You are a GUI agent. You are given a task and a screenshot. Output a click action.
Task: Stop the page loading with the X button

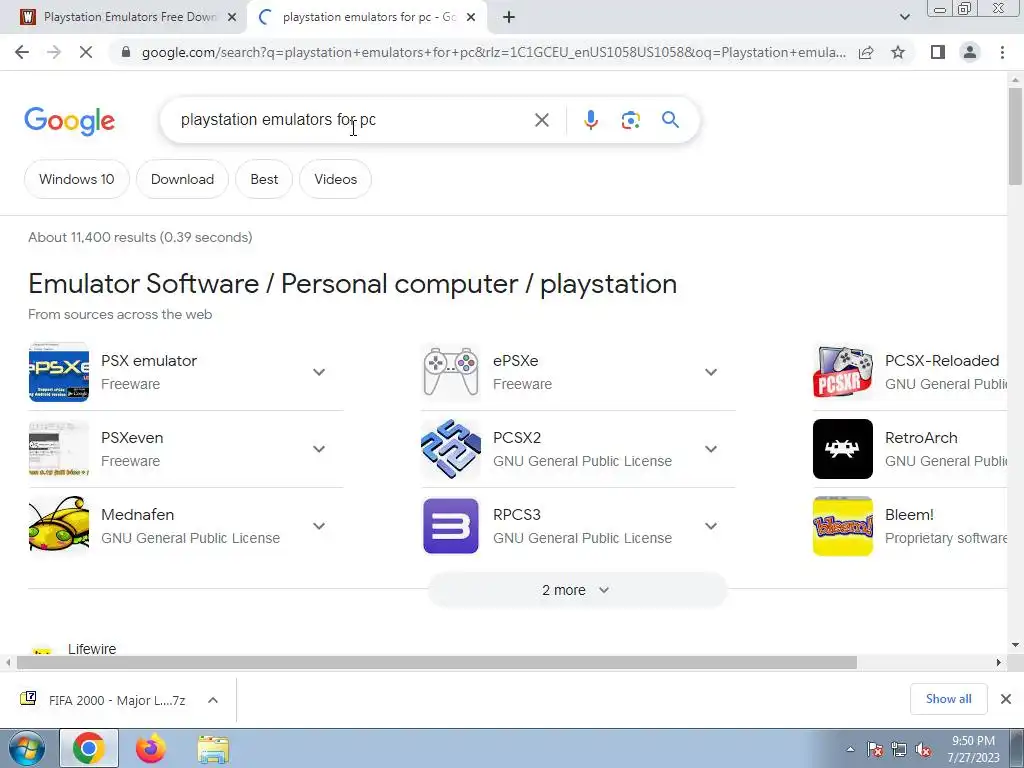86,52
